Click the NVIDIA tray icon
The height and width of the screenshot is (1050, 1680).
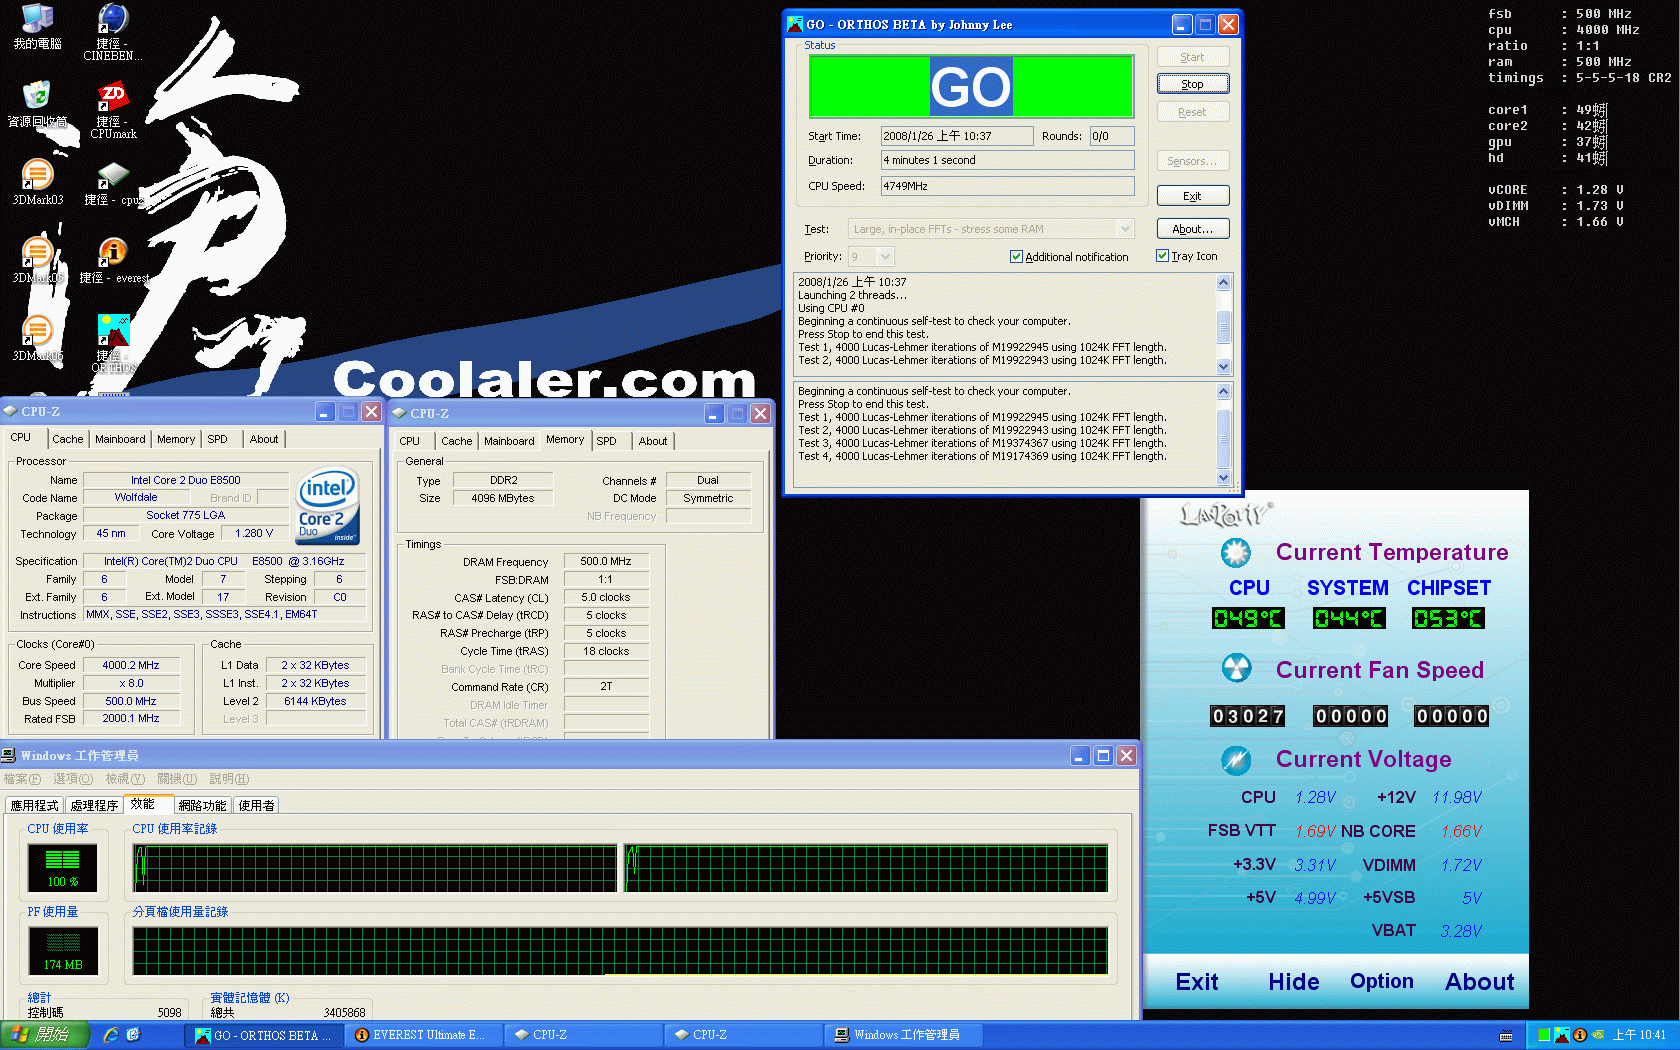coord(1598,1035)
